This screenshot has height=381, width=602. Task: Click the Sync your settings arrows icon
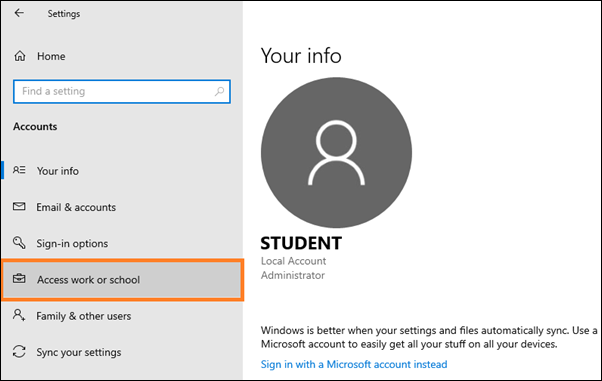coord(19,352)
